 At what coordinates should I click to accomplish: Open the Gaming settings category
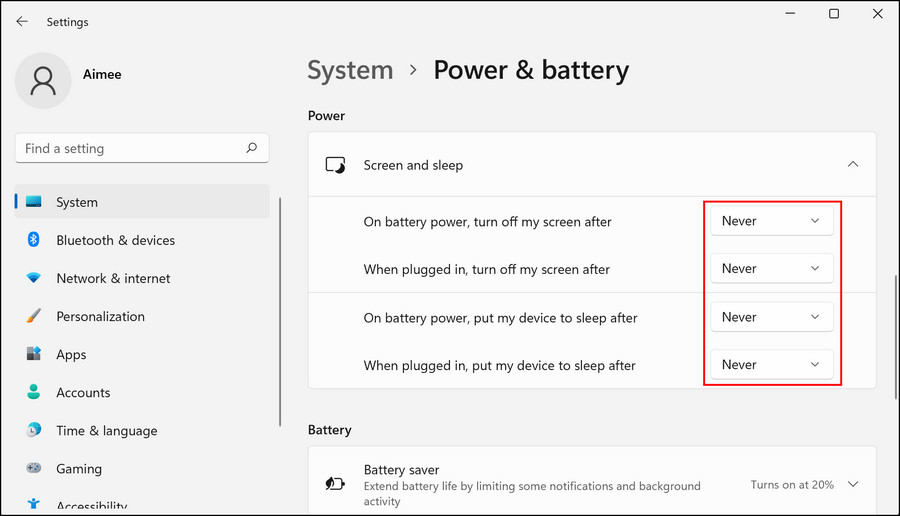click(x=79, y=468)
